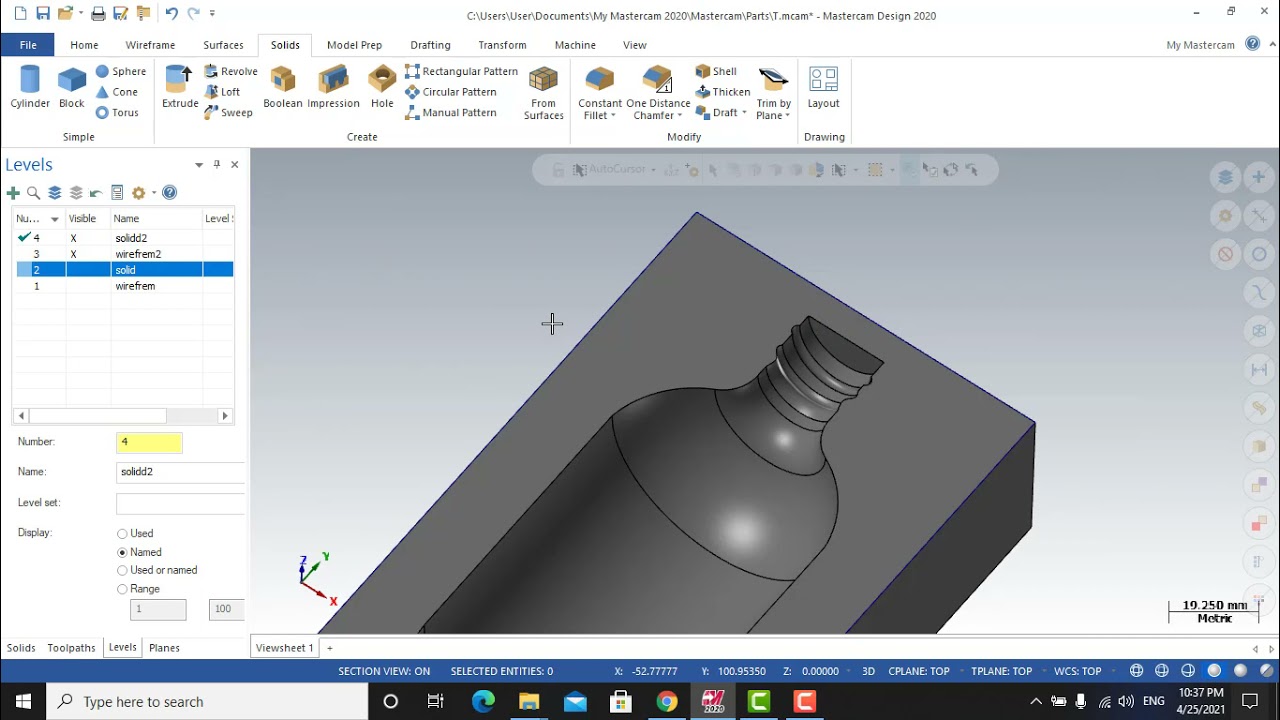Apply the Thicken tool
The height and width of the screenshot is (720, 1280).
click(723, 92)
